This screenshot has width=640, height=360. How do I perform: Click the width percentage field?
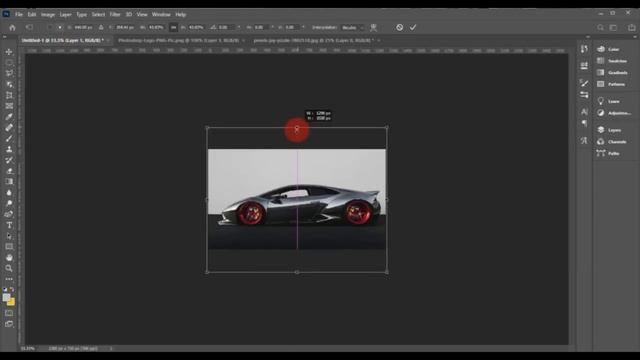[156, 27]
